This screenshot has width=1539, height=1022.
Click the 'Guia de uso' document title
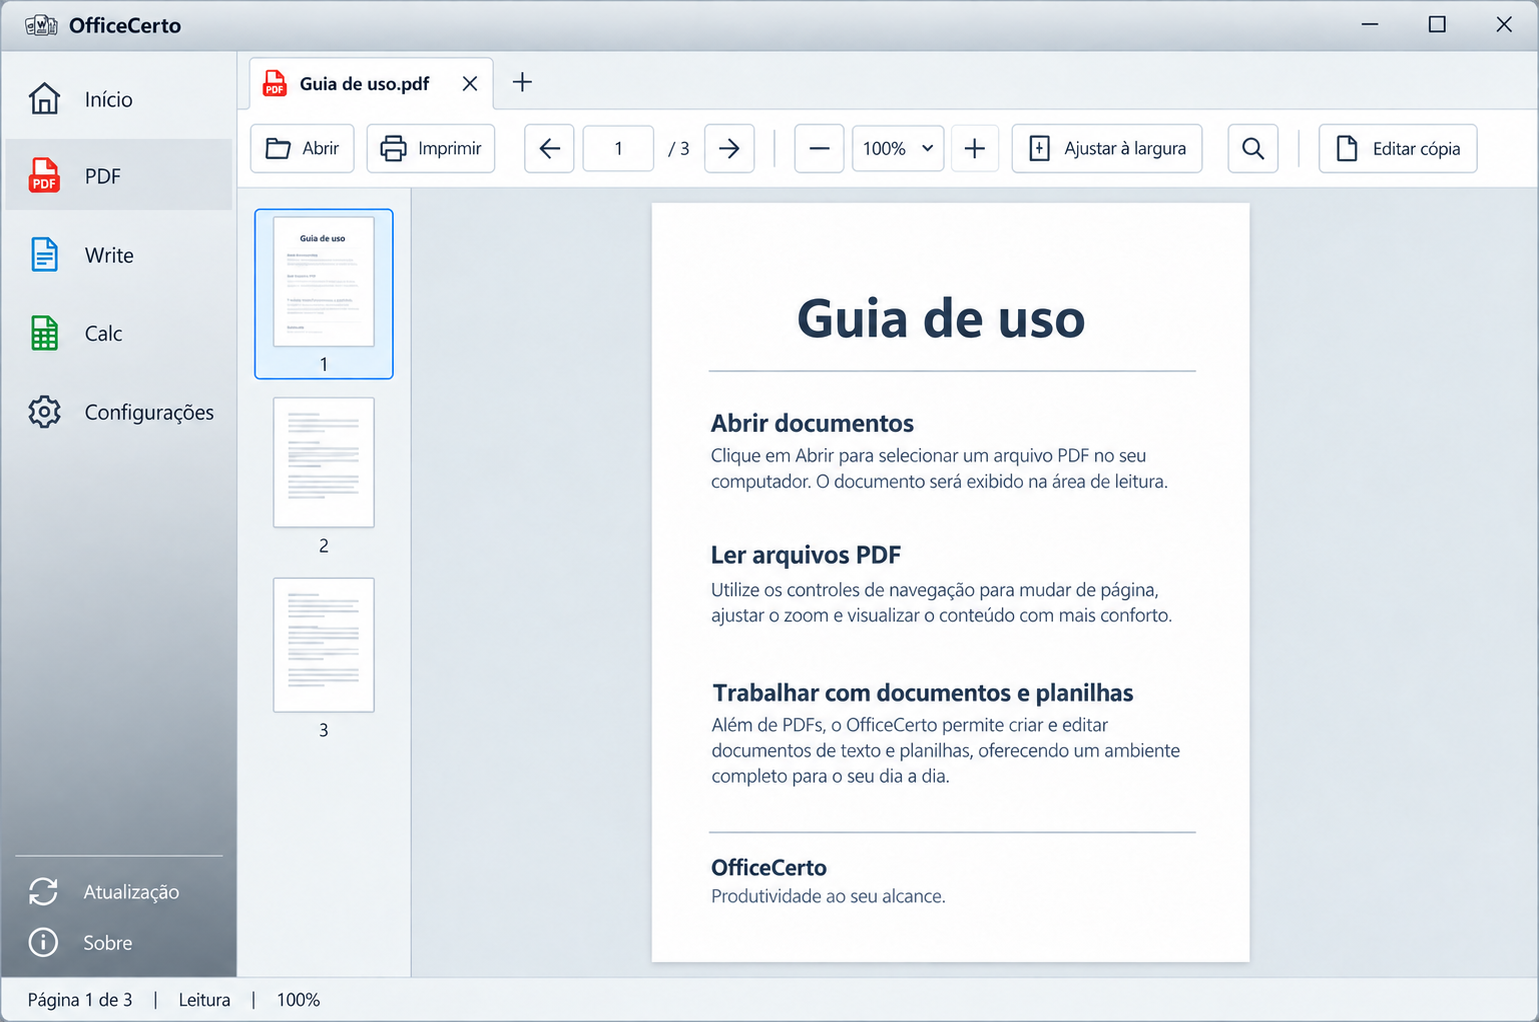(x=941, y=319)
